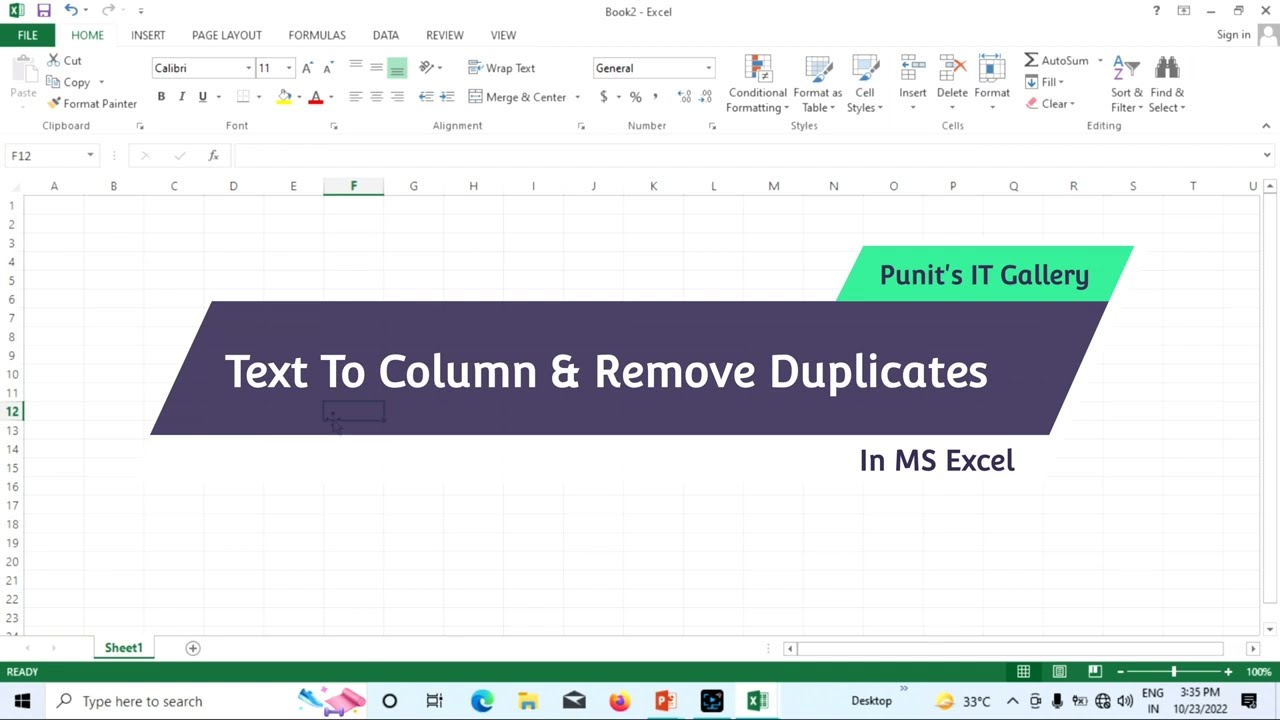Open the General number format dropdown
1280x720 pixels.
(x=708, y=68)
